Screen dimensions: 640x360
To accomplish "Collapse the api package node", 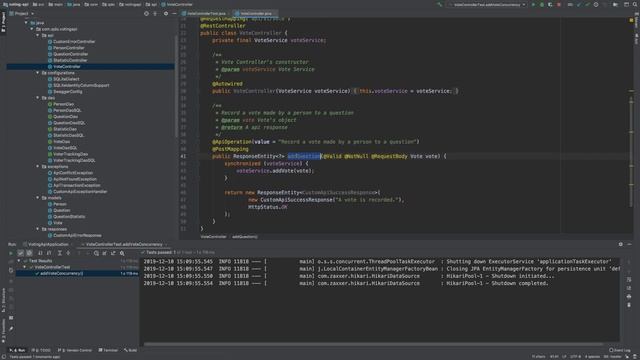I will 38,36.
